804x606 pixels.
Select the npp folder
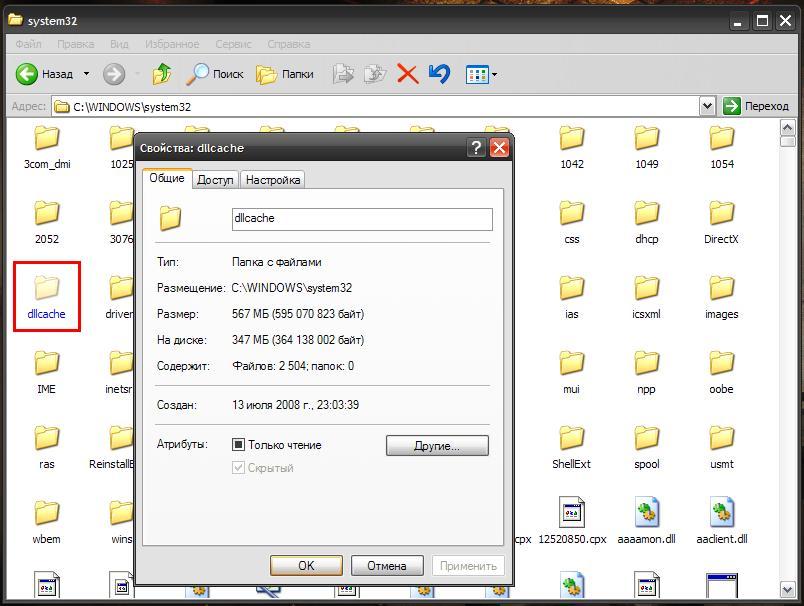click(647, 373)
